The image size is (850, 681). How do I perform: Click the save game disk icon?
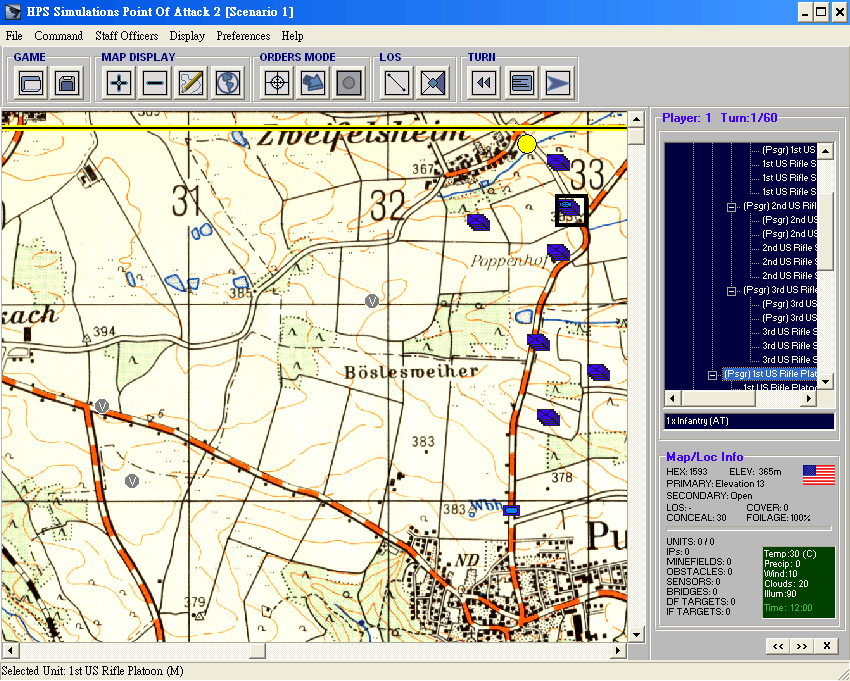click(x=67, y=83)
